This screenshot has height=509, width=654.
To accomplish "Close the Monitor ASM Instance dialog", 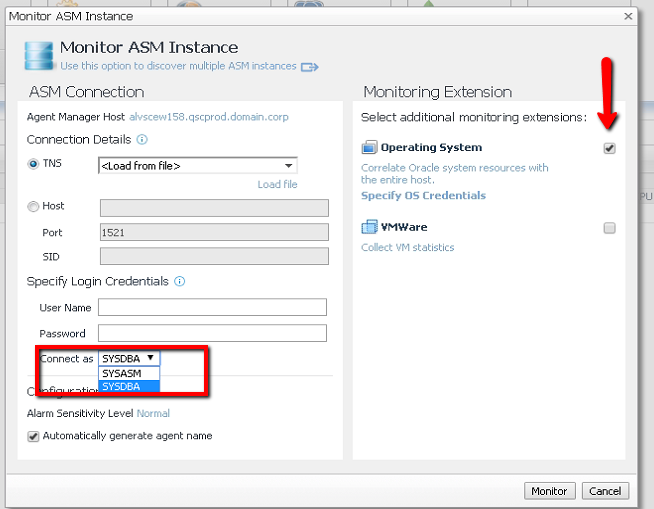I will [x=627, y=16].
